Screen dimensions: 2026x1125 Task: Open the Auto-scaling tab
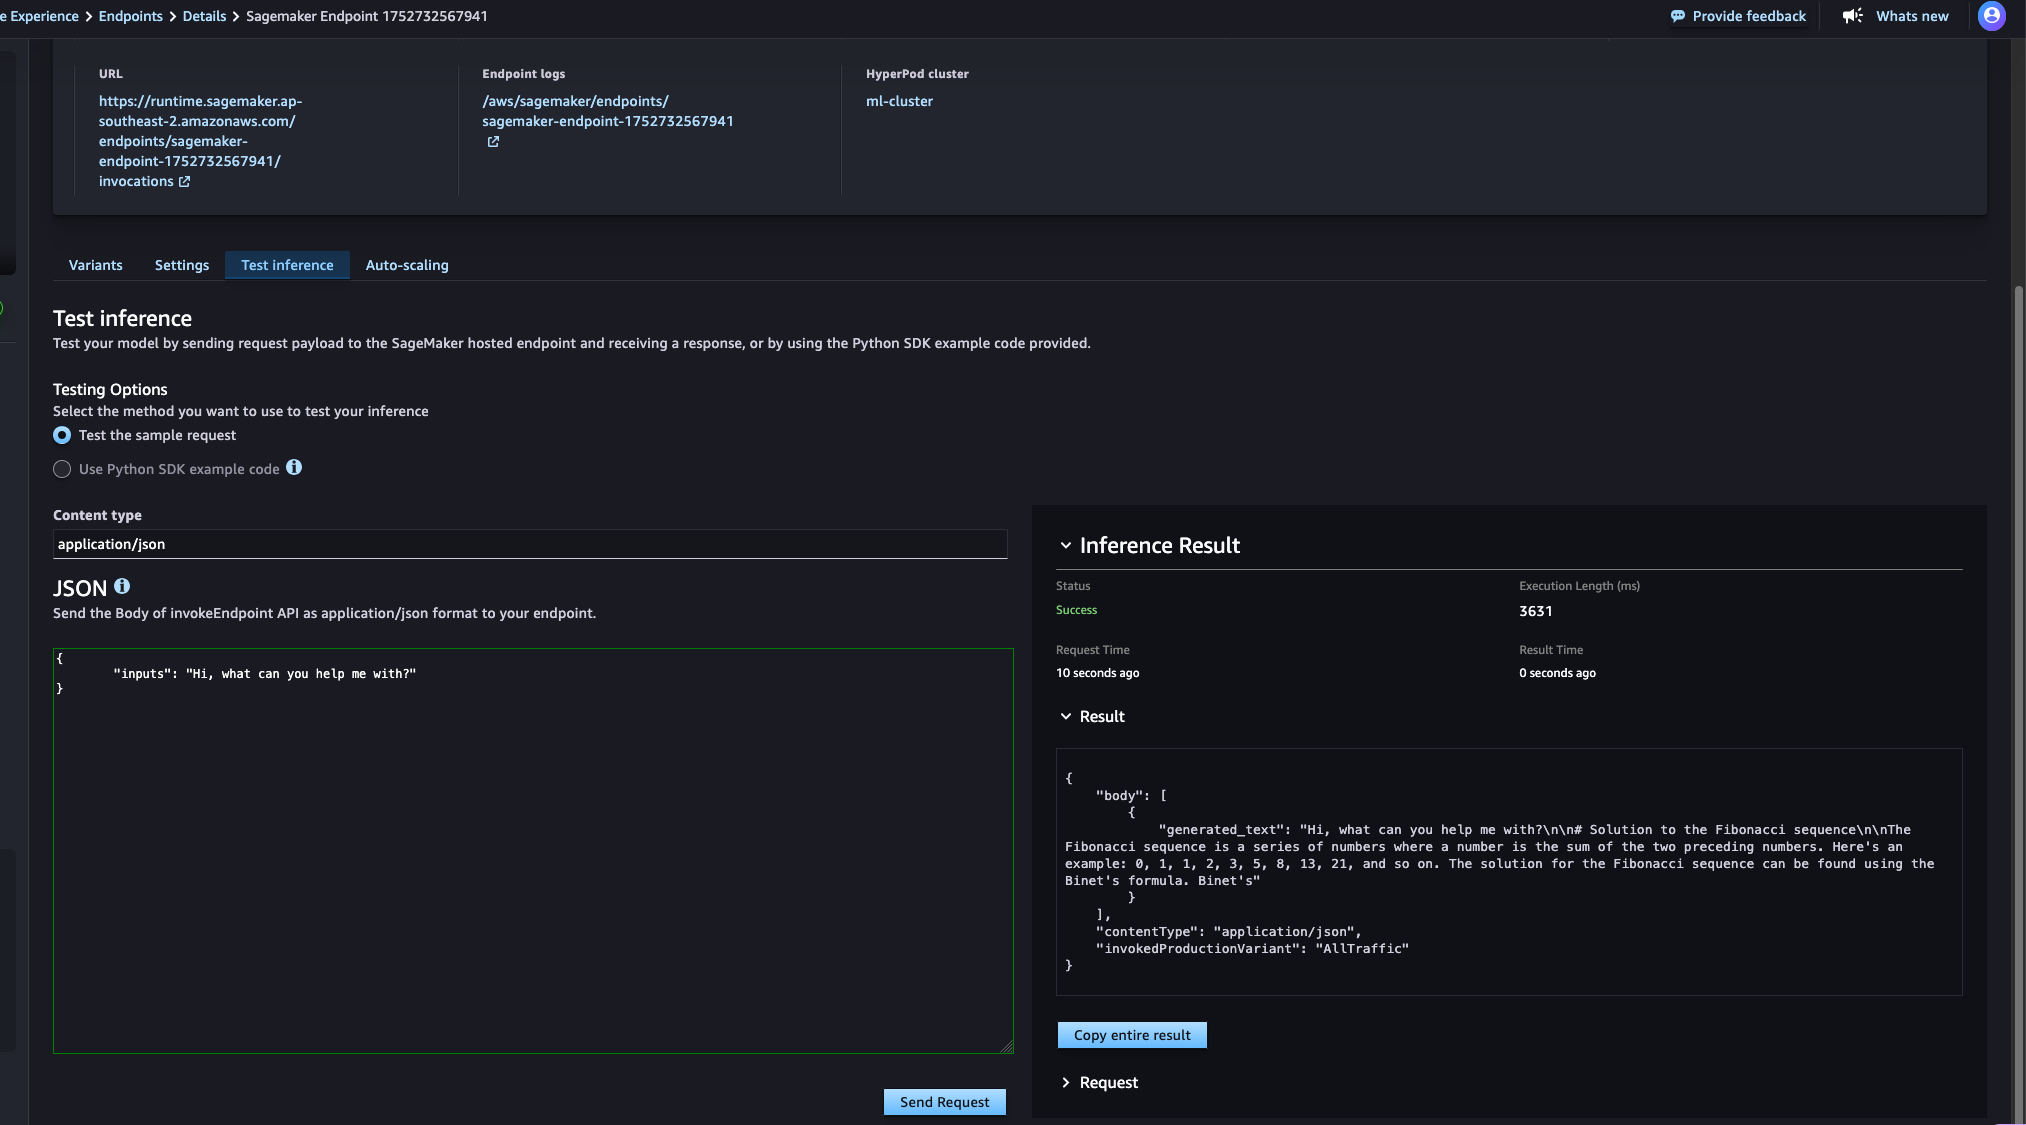coord(407,265)
